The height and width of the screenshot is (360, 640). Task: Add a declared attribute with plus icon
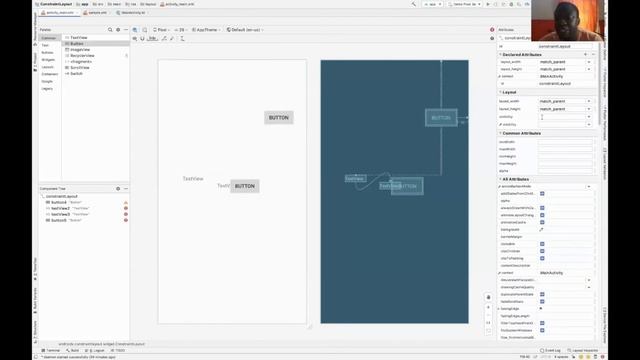click(x=585, y=54)
